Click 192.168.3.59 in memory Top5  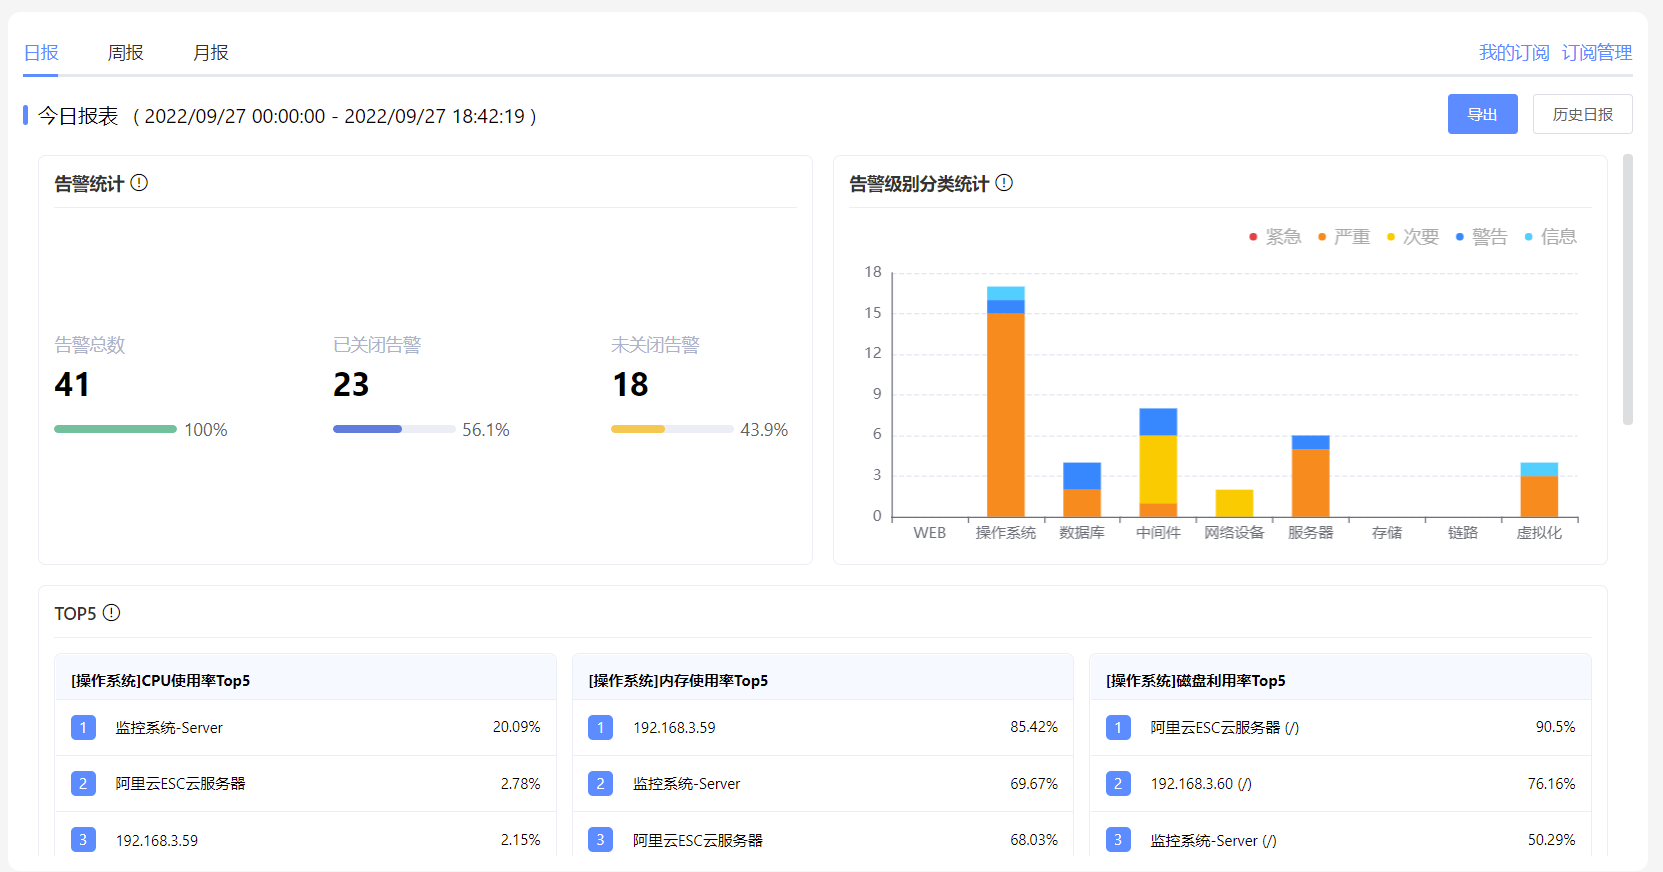(674, 728)
